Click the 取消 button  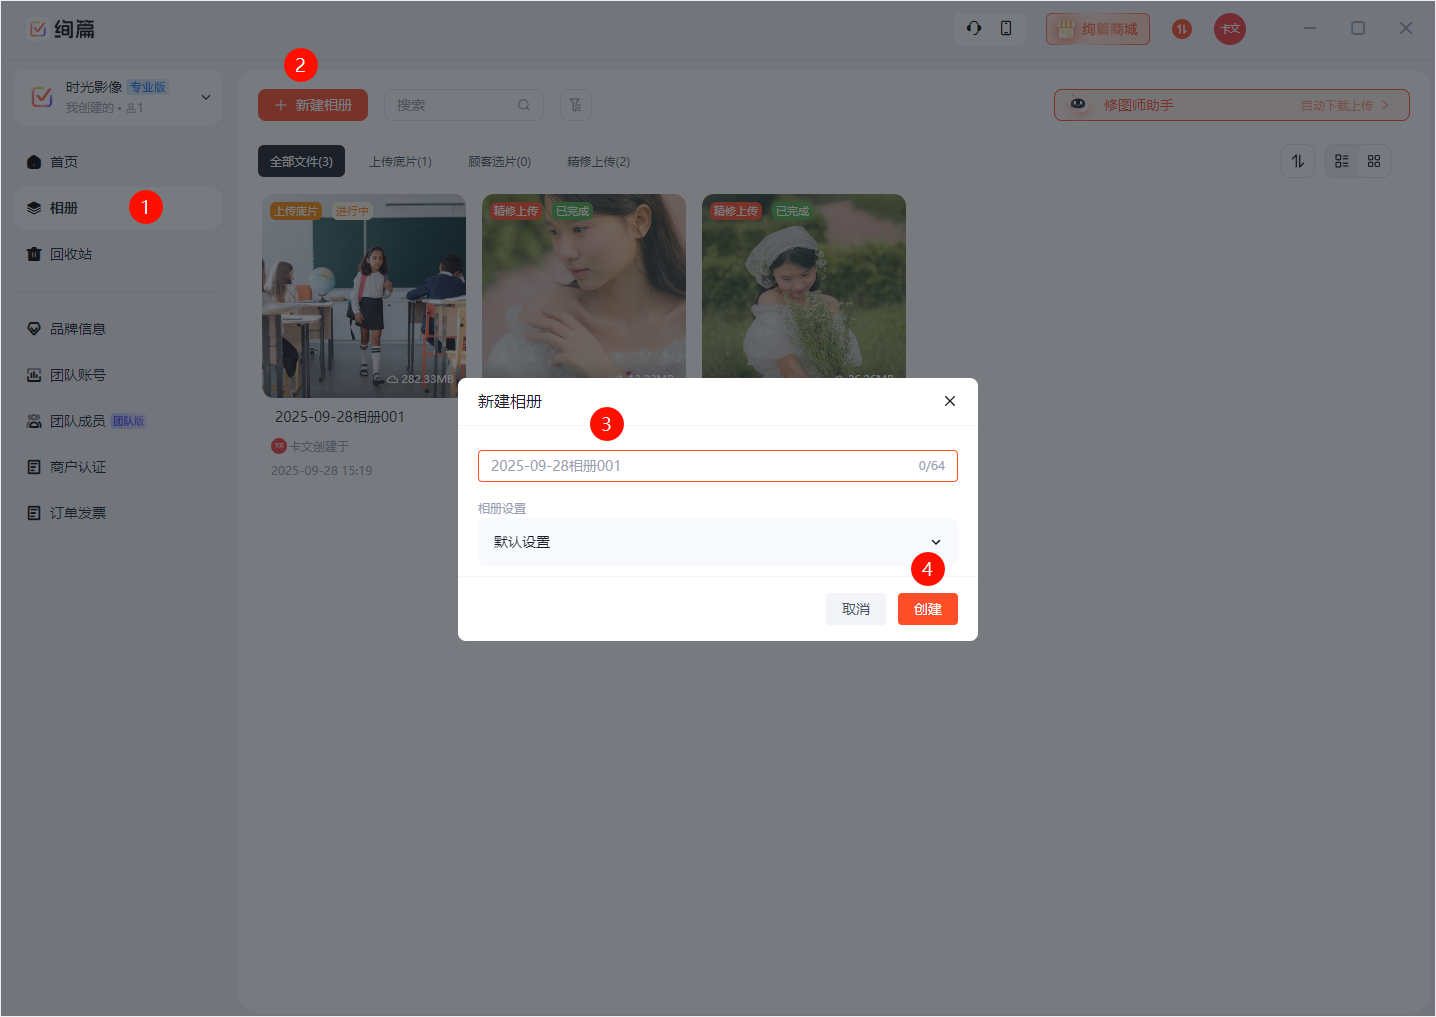(x=855, y=609)
